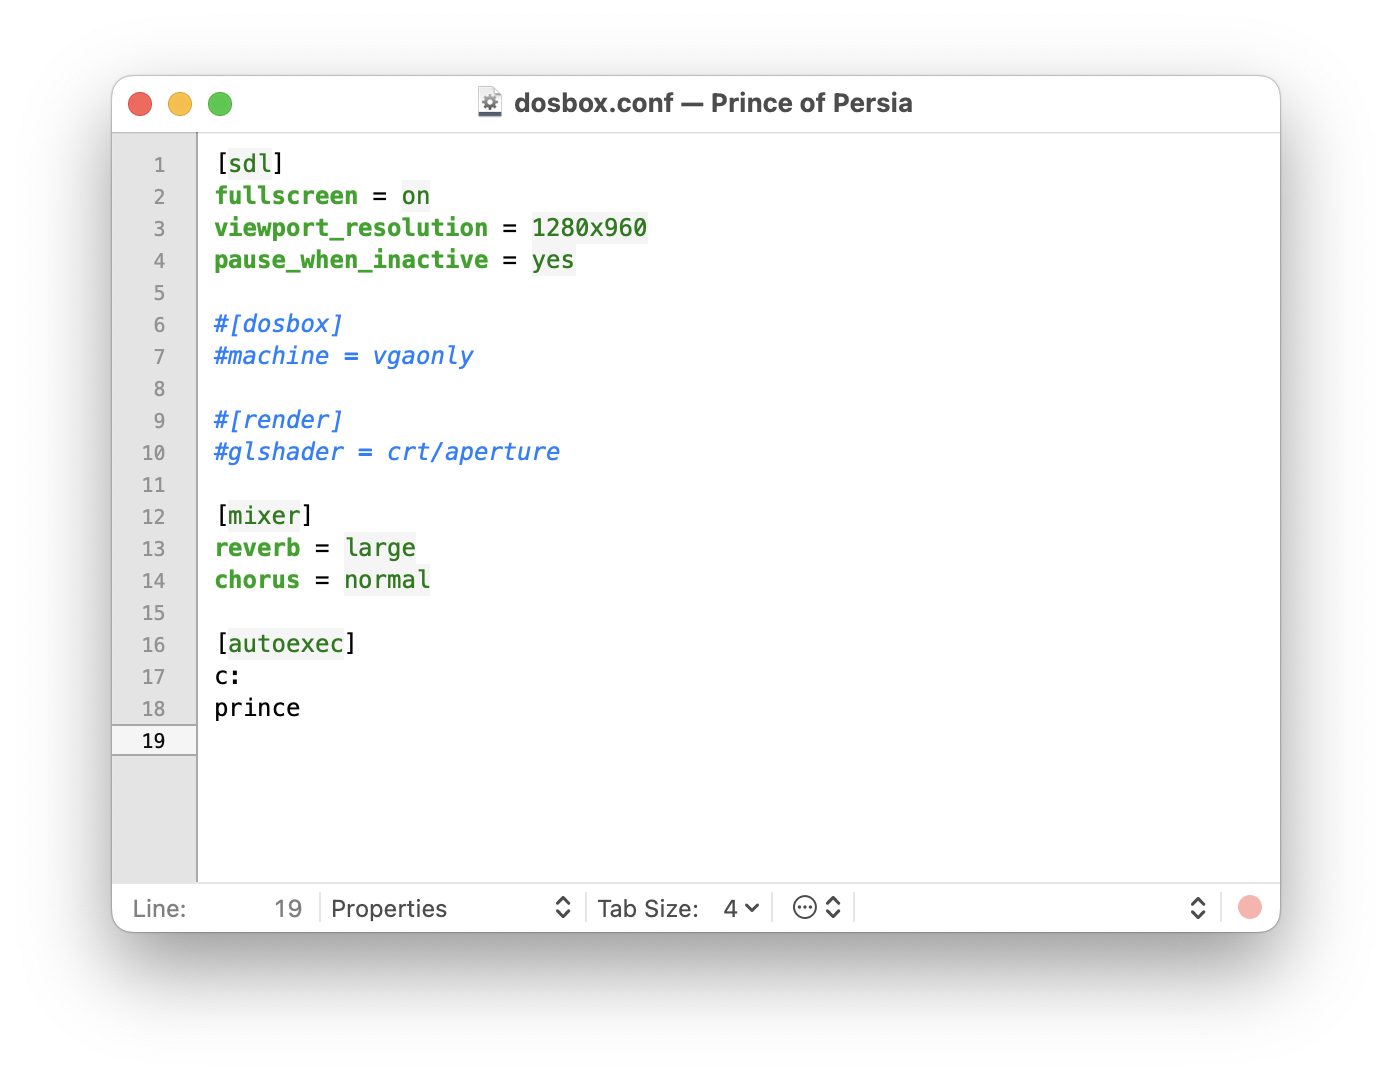Screen dimensions: 1392x1080
Task: Click the dosbox.conf document proxy icon
Action: pyautogui.click(x=490, y=102)
